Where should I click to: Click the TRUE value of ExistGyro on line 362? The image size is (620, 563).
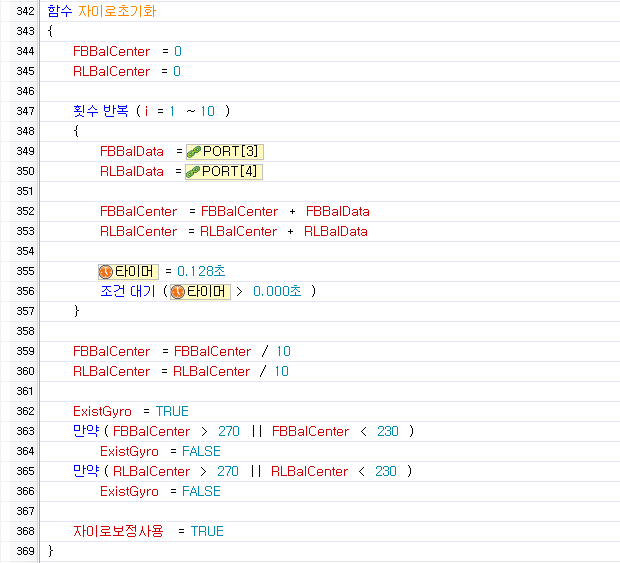click(172, 411)
